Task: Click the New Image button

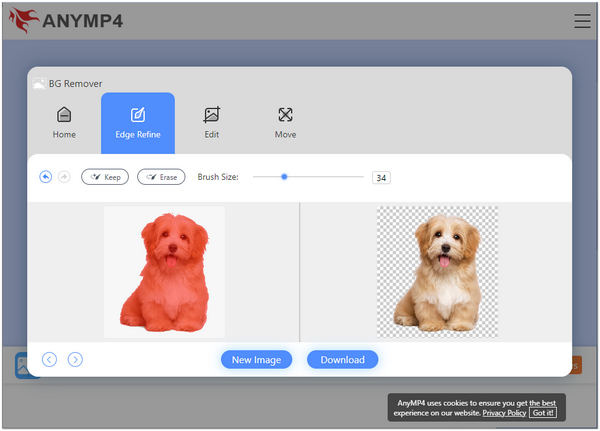Action: (x=256, y=360)
